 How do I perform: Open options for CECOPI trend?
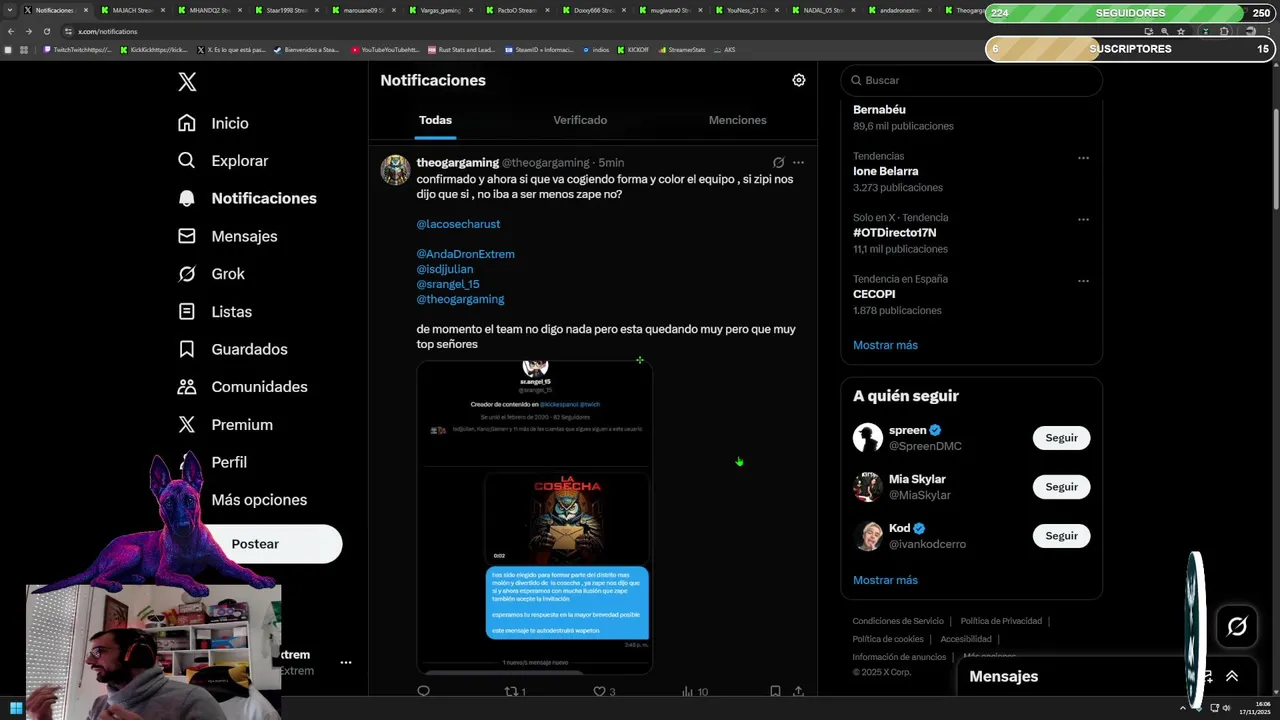(1083, 281)
